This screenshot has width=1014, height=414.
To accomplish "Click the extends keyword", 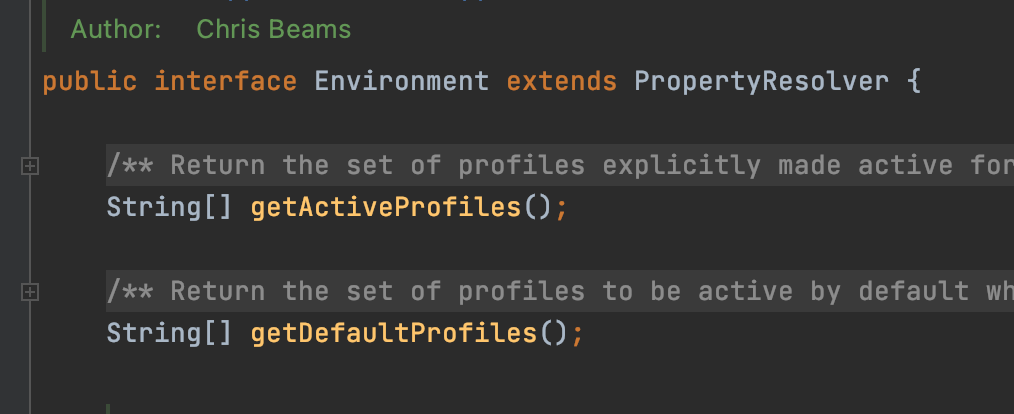I will 561,82.
